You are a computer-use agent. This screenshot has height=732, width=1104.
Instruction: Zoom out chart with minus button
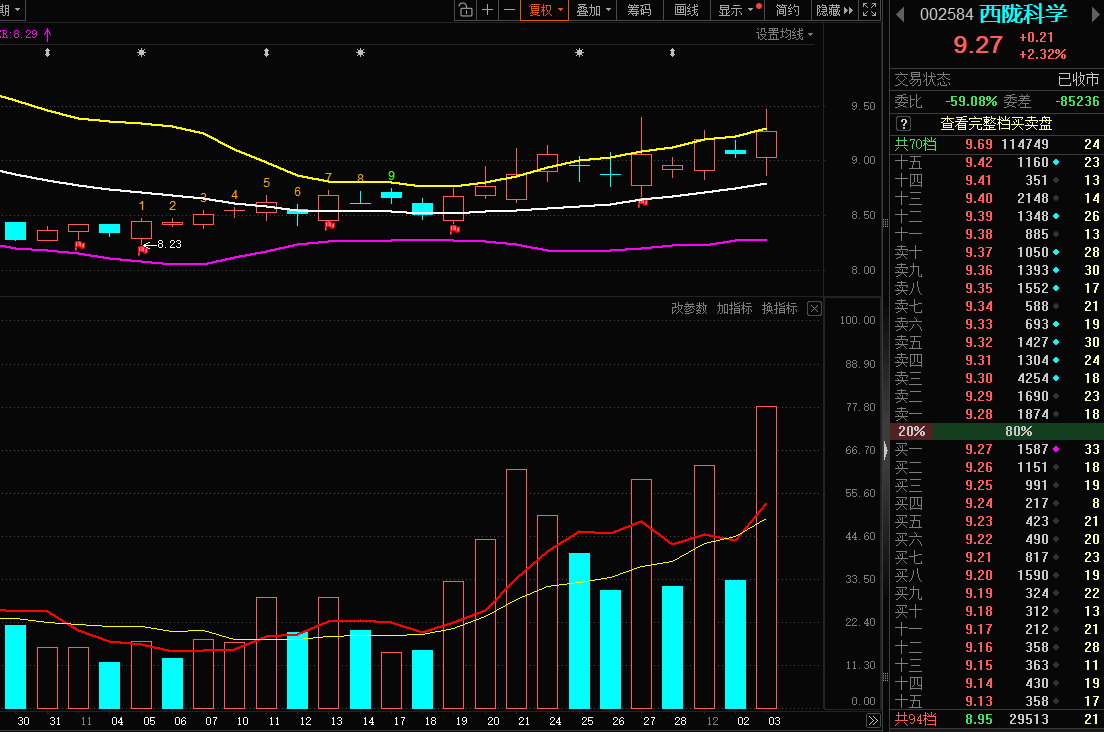coord(509,10)
